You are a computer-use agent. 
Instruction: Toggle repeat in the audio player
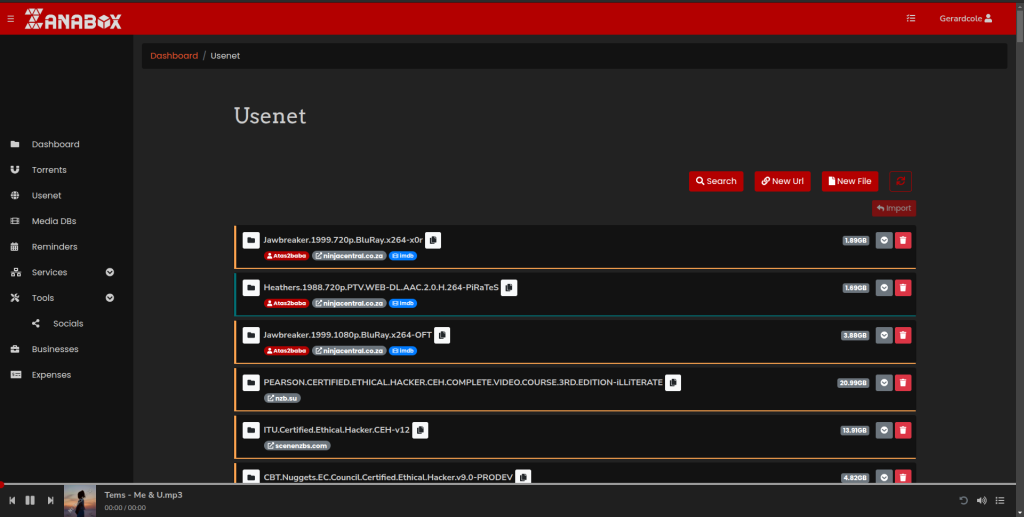pos(963,500)
